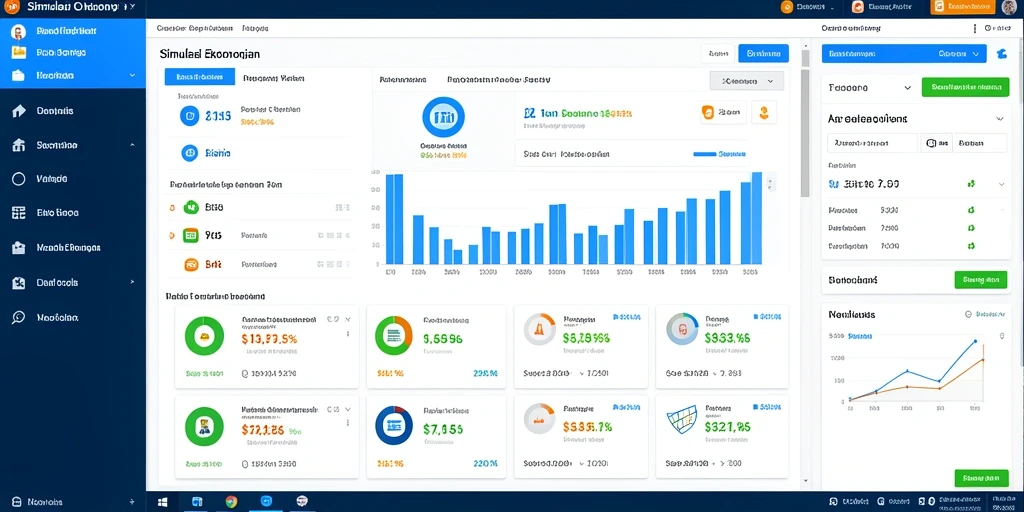The image size is (1024, 512).
Task: Click the blue circle icon beside 2113 value
Action: (189, 116)
